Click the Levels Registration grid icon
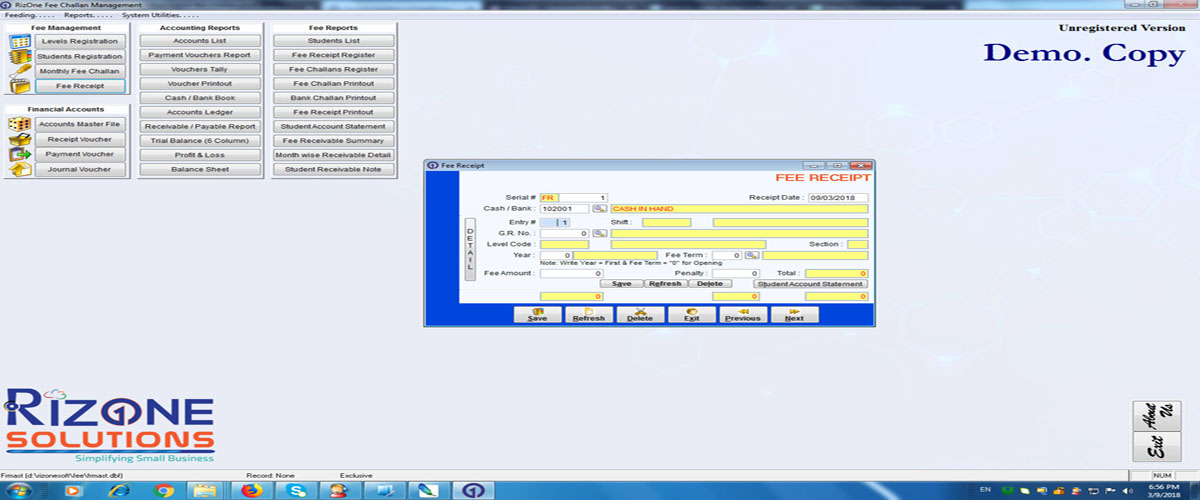 (x=19, y=42)
